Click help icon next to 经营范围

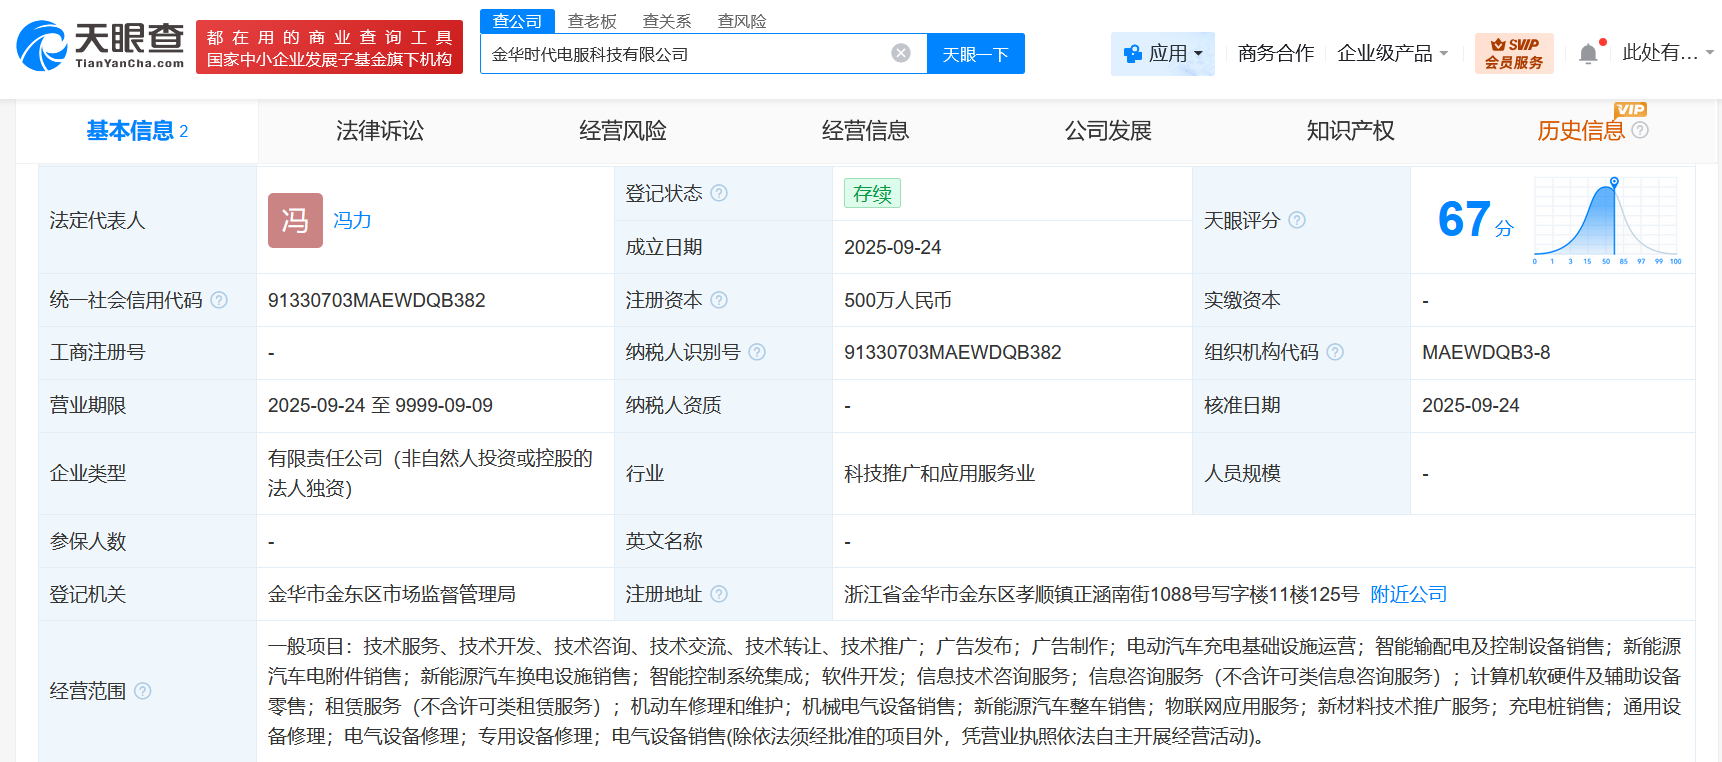(x=143, y=691)
